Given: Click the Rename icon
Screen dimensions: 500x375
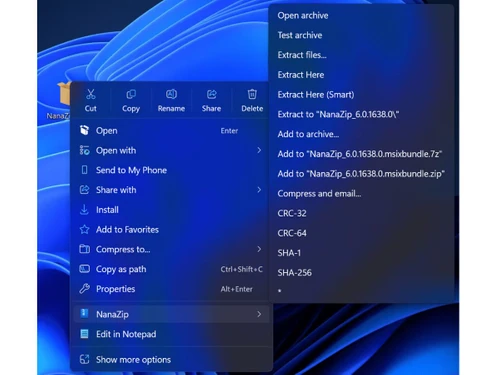Looking at the screenshot, I should [171, 94].
